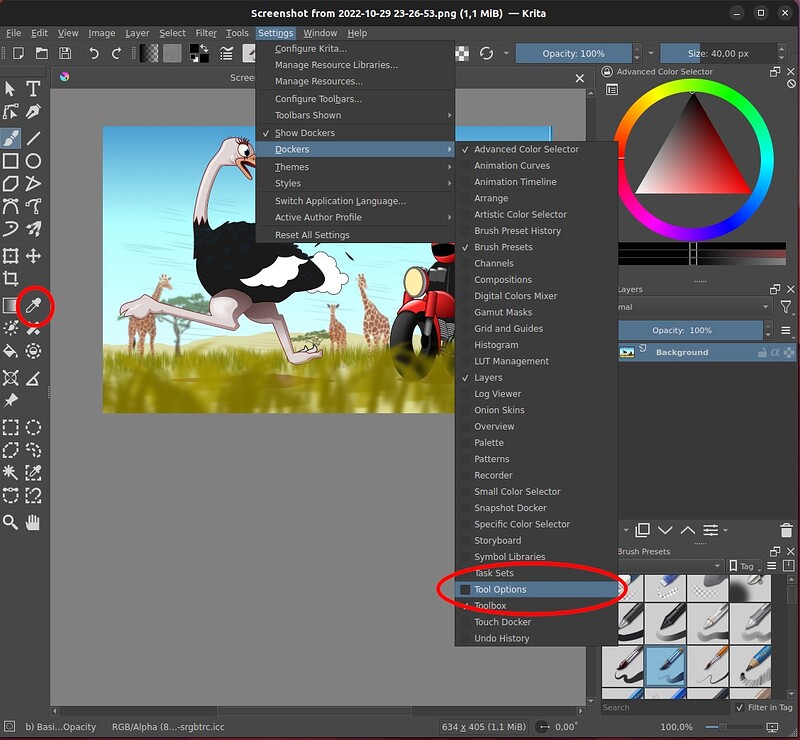Select the Elliptical Selection tool
Image resolution: width=800 pixels, height=740 pixels.
pyautogui.click(x=33, y=427)
